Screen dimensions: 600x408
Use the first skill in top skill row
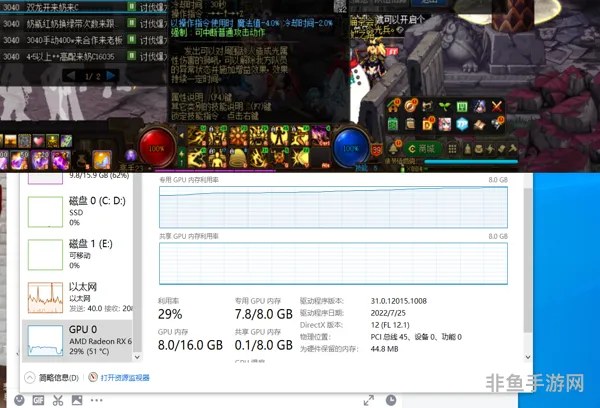(197, 135)
